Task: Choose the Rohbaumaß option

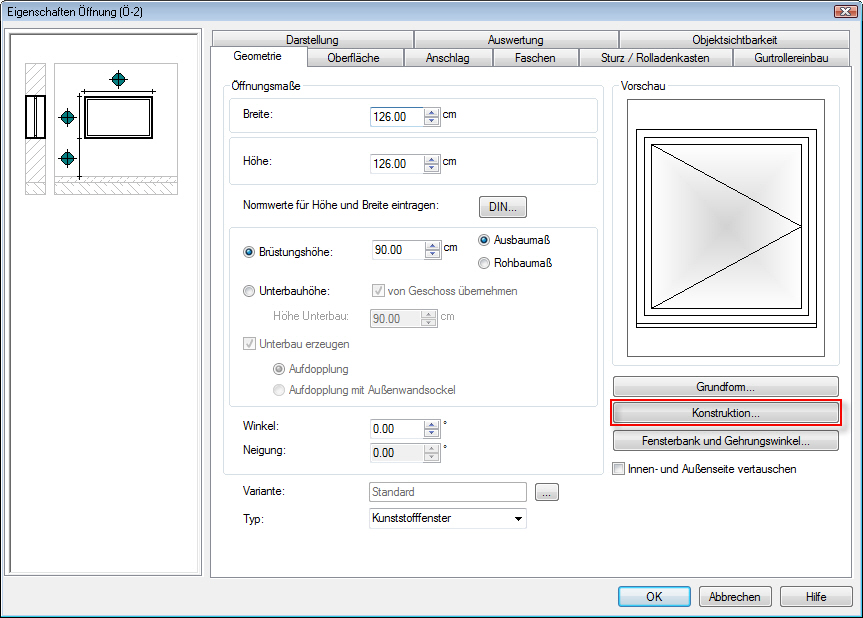Action: click(x=484, y=263)
